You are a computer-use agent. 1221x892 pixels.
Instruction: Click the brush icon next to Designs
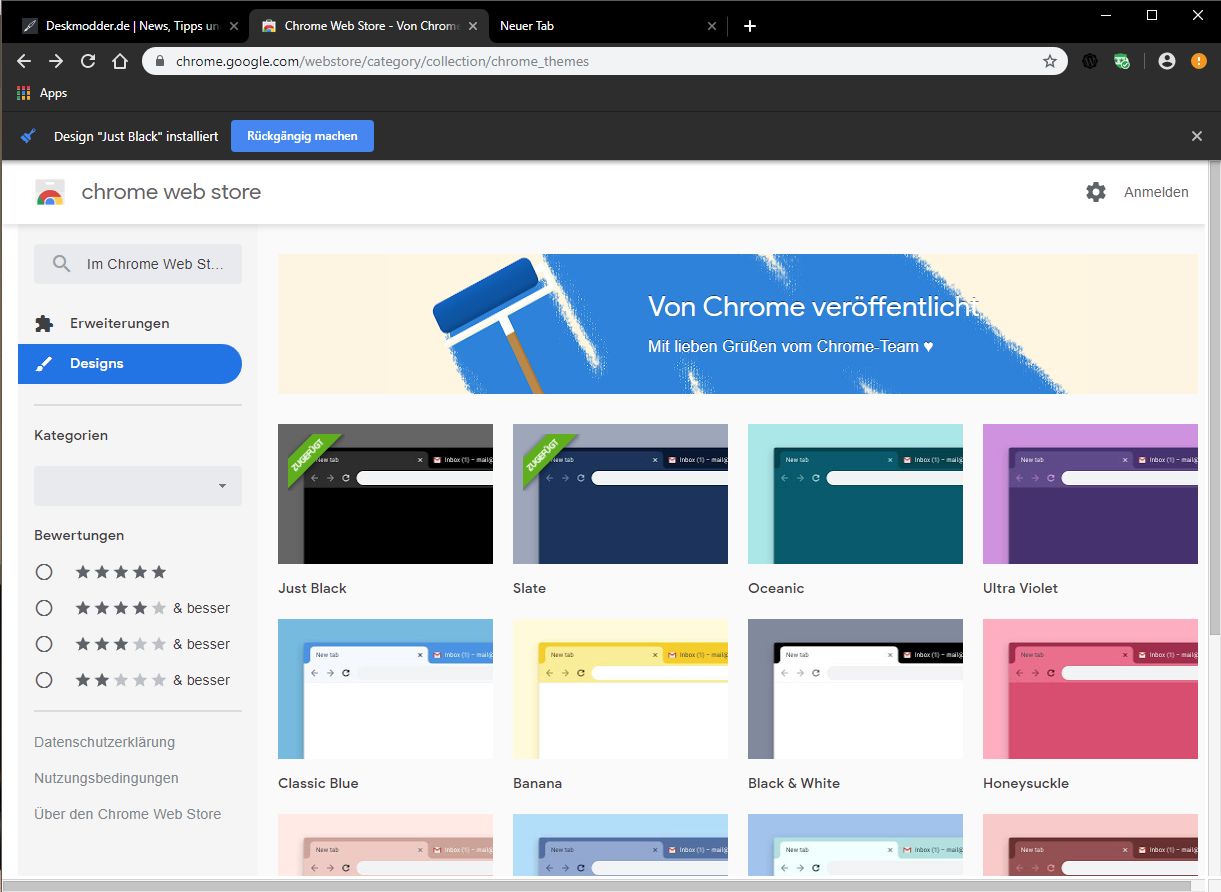tap(44, 364)
